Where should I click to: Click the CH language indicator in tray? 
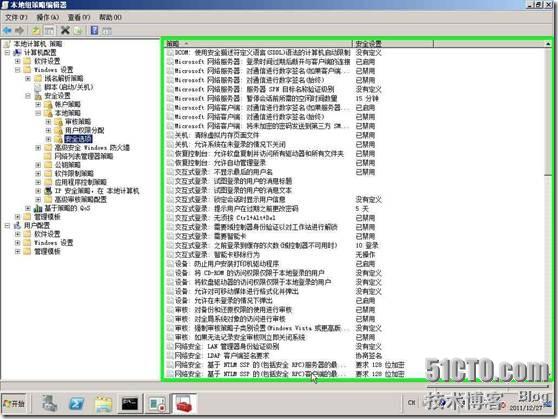click(411, 403)
